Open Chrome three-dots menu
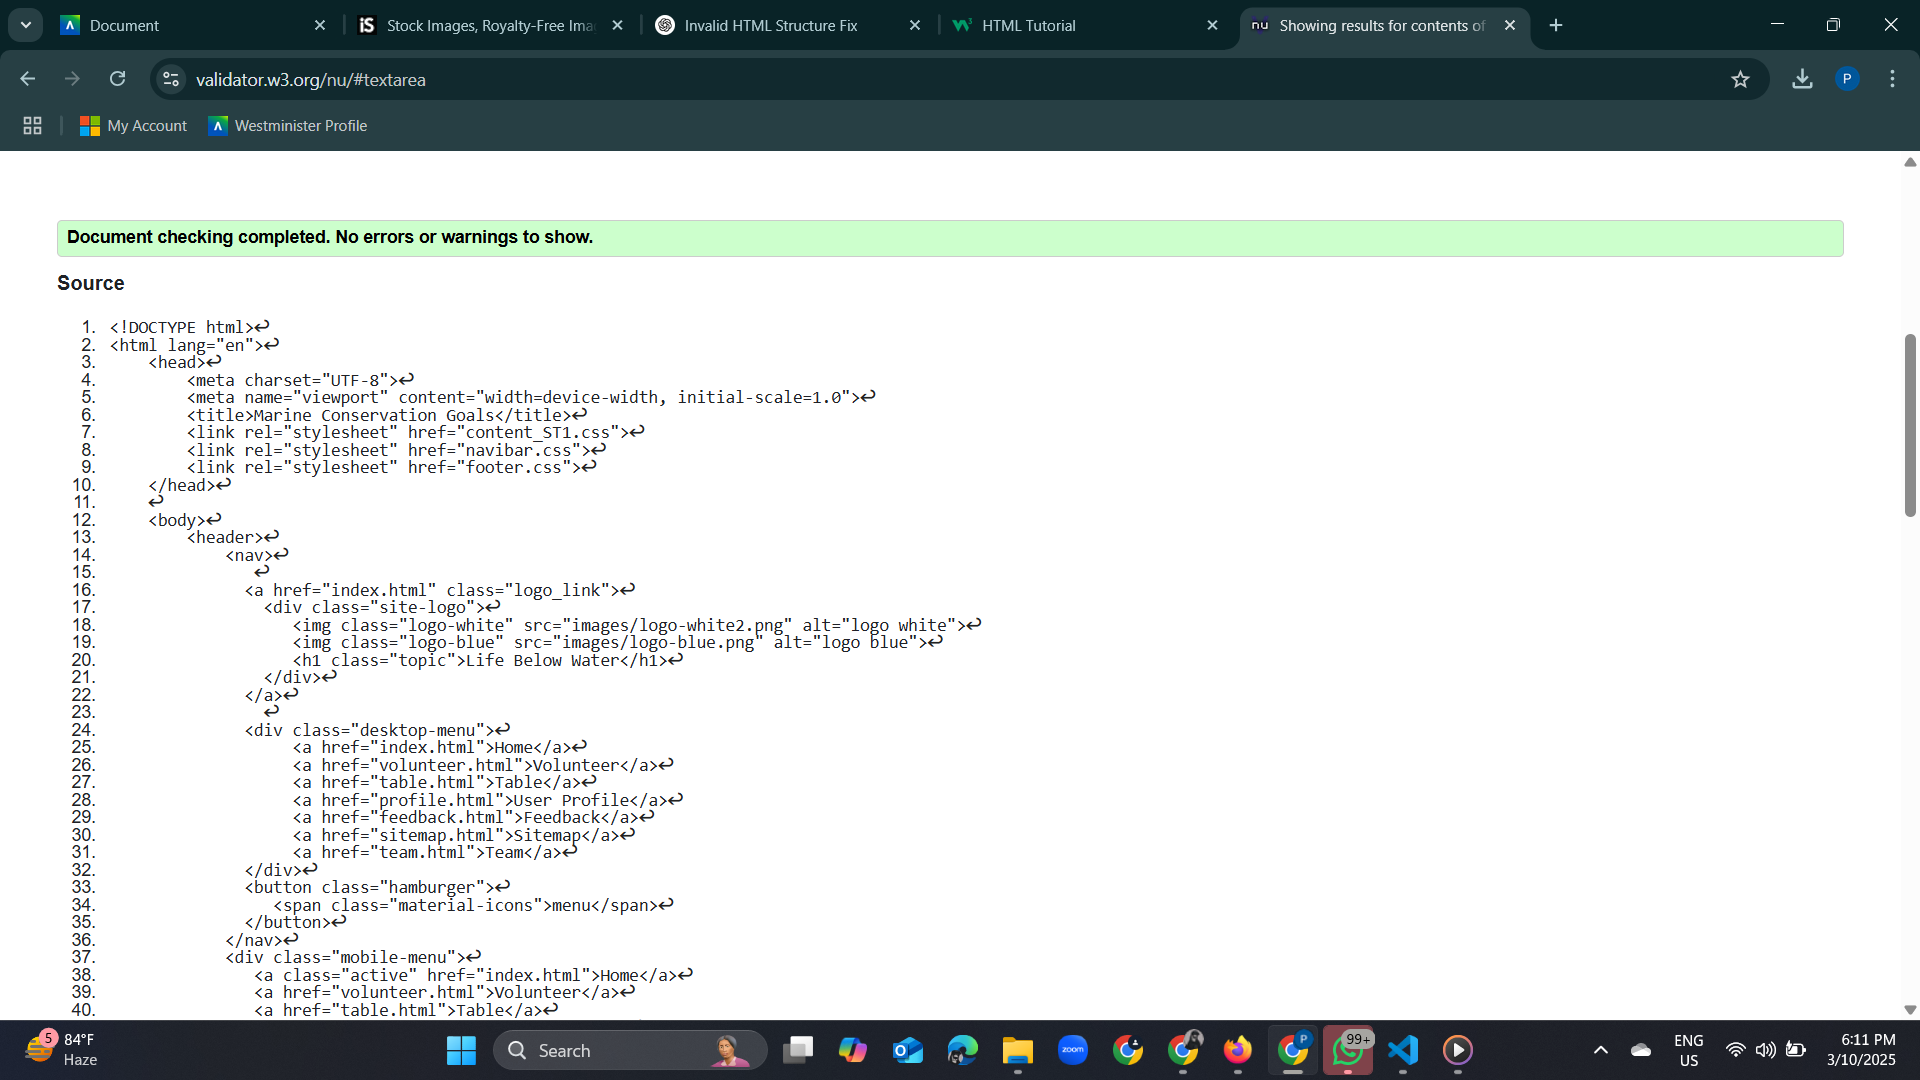Image resolution: width=1920 pixels, height=1080 pixels. coord(1892,79)
